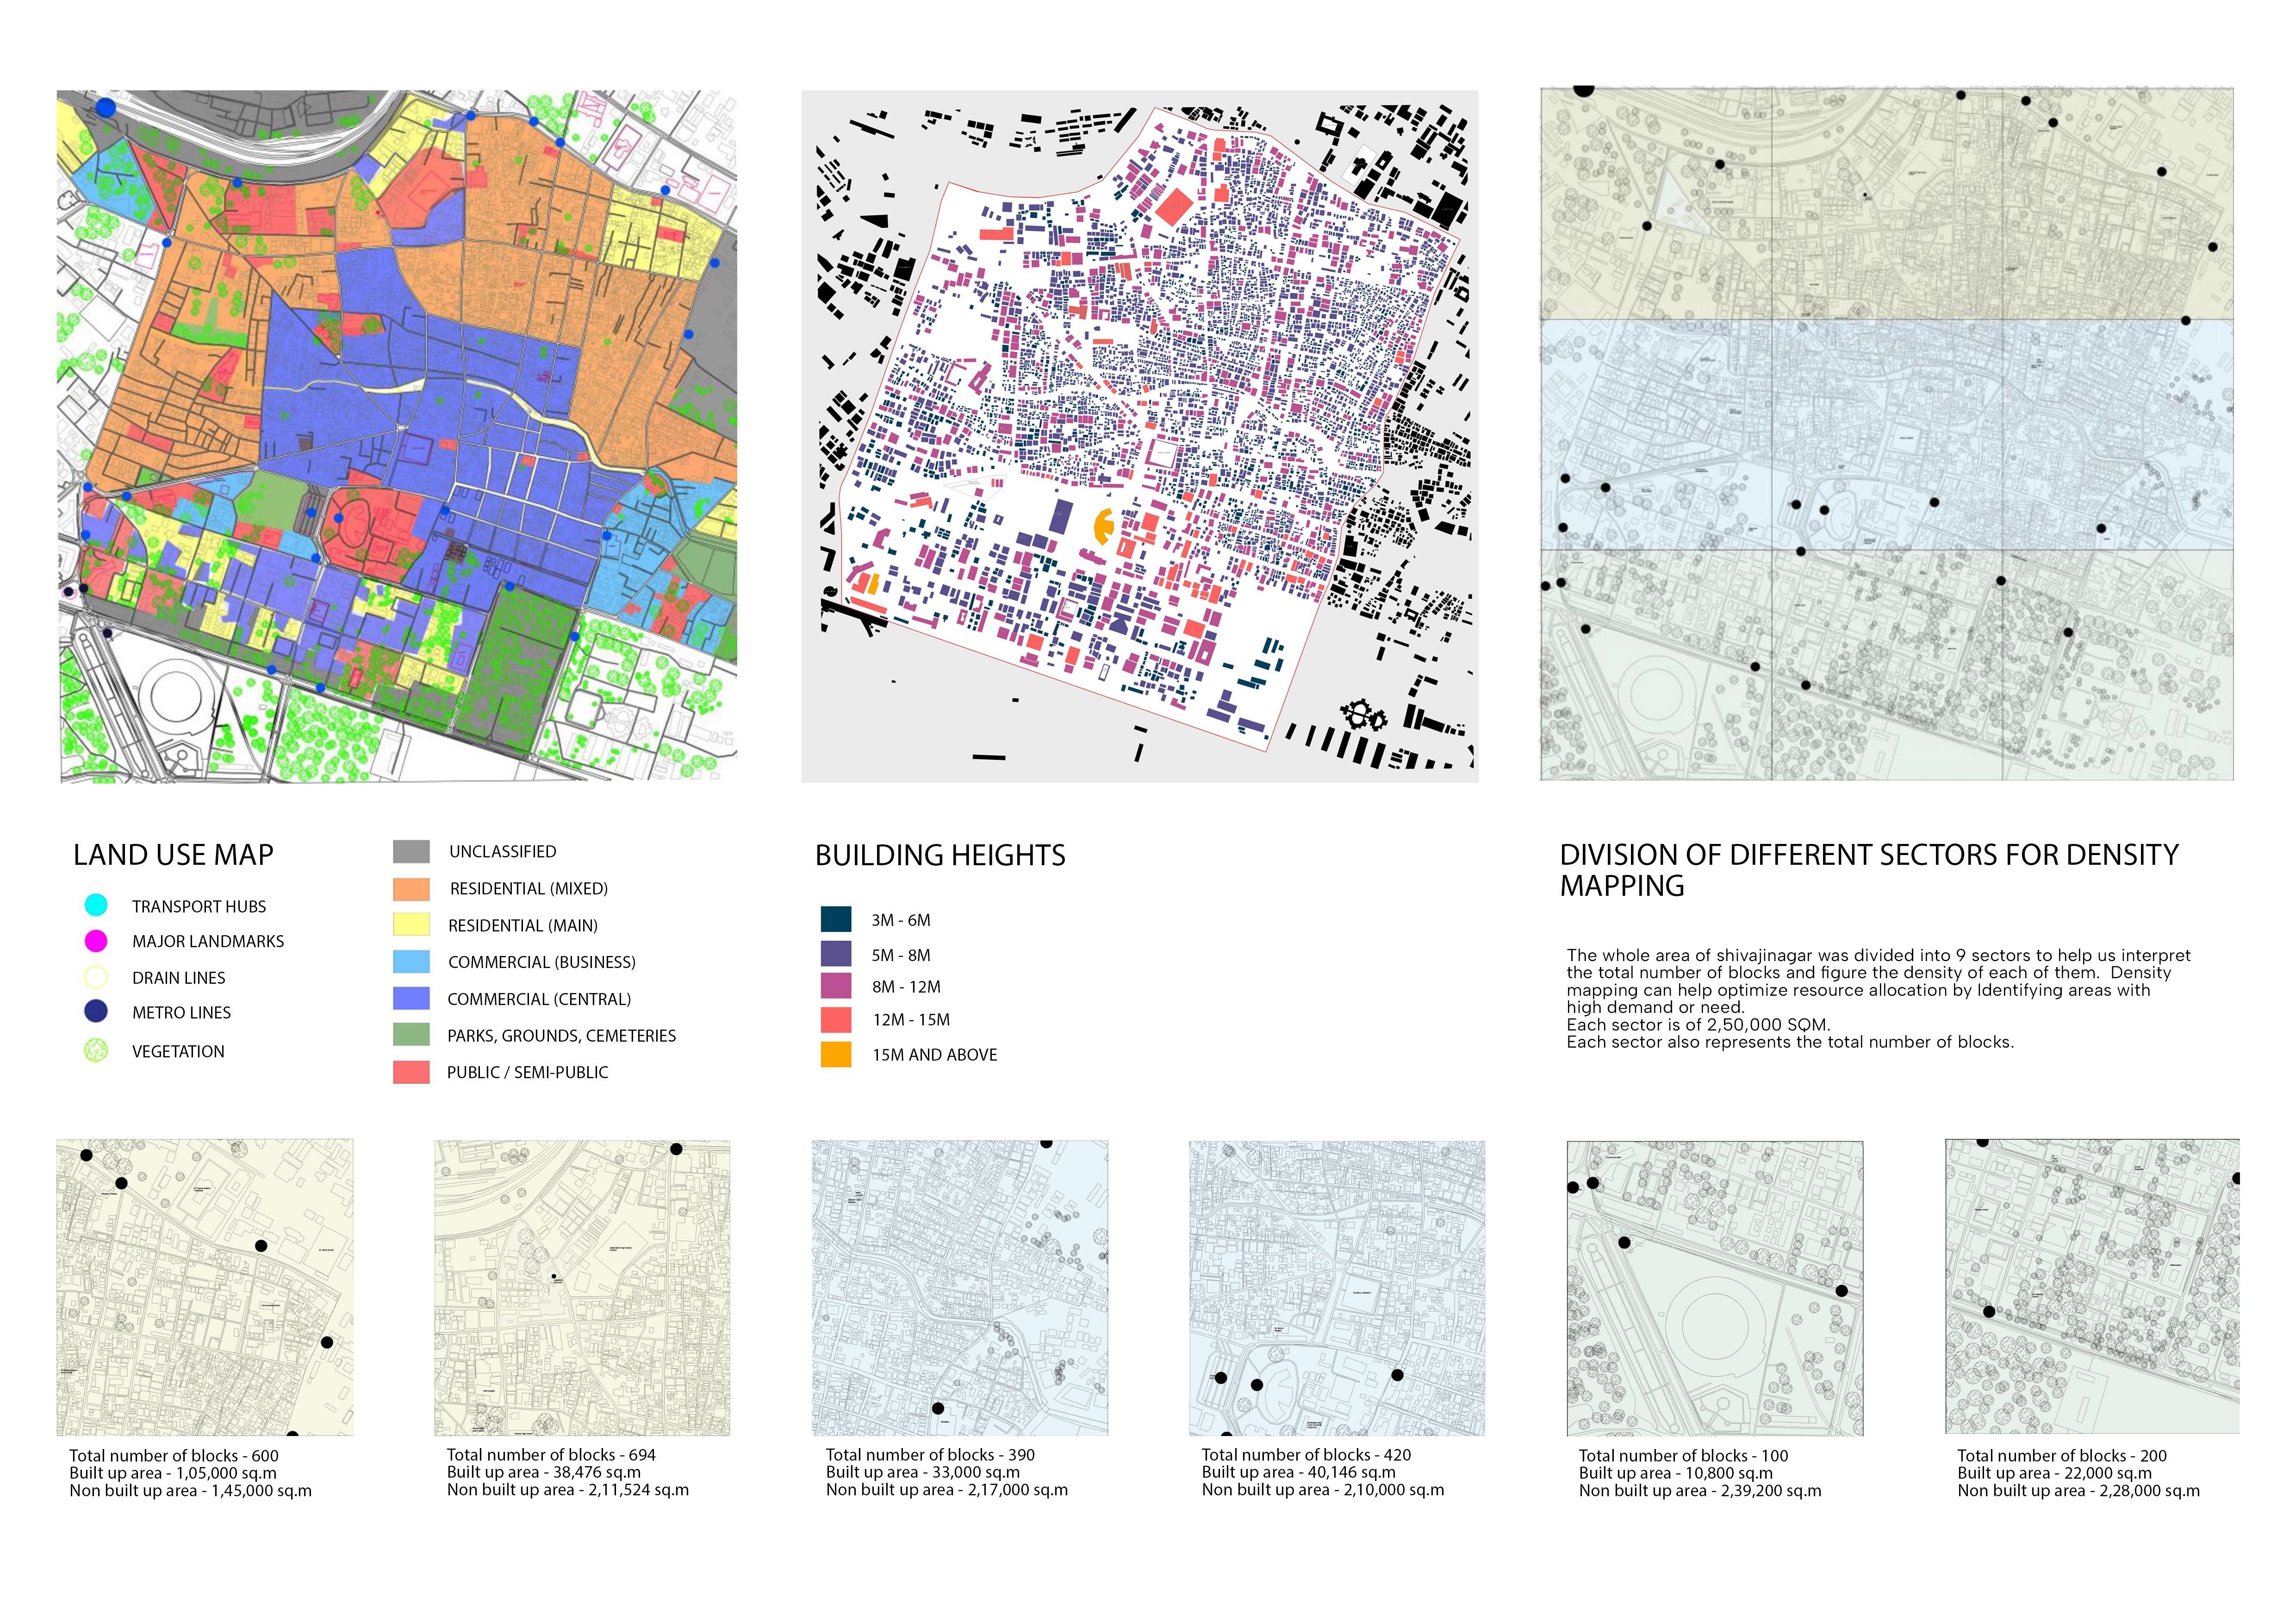2296x1624 pixels.
Task: Click the 8M - 12M height swatch
Action: tap(835, 986)
